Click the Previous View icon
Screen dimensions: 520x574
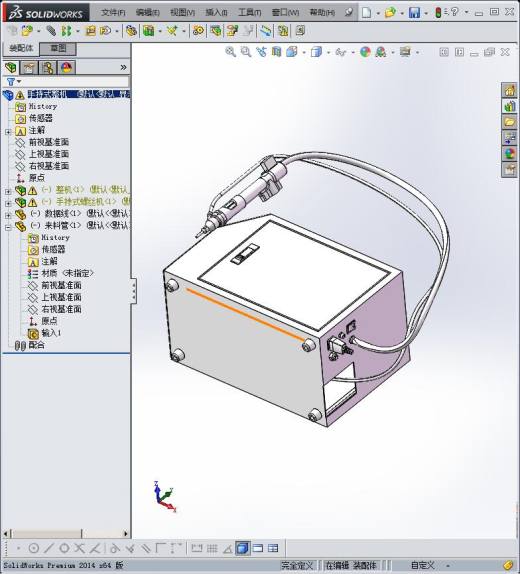pos(261,52)
